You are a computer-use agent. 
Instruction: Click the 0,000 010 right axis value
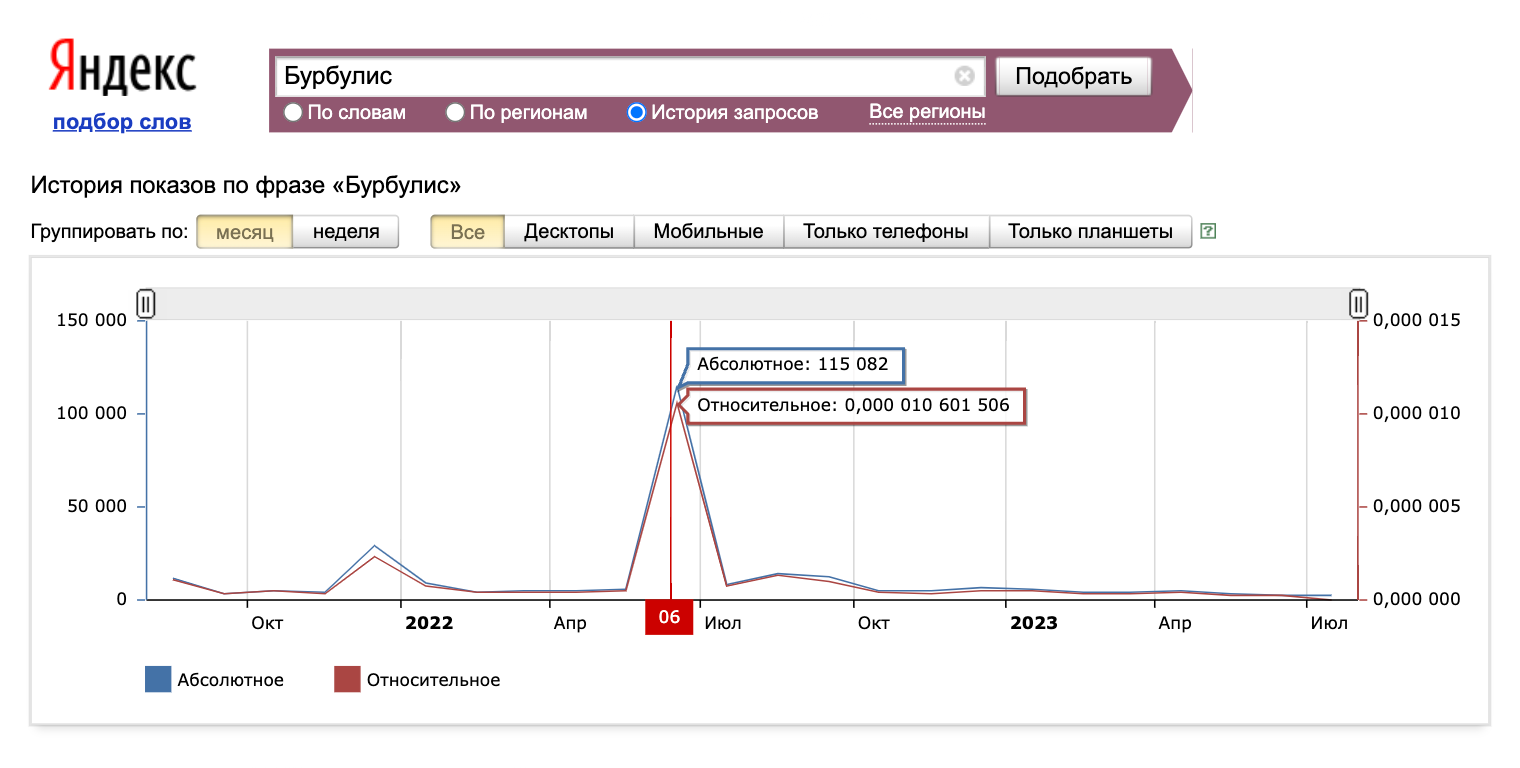pos(1416,413)
